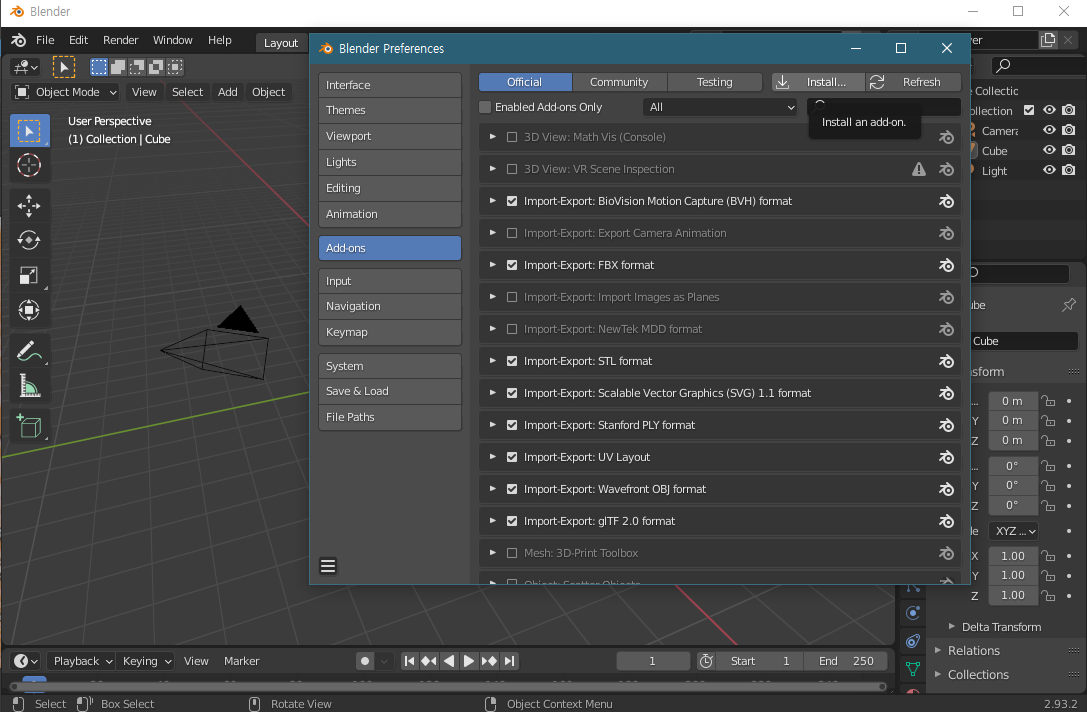Click the Blender icon on glTF 2.0 row

tap(946, 521)
